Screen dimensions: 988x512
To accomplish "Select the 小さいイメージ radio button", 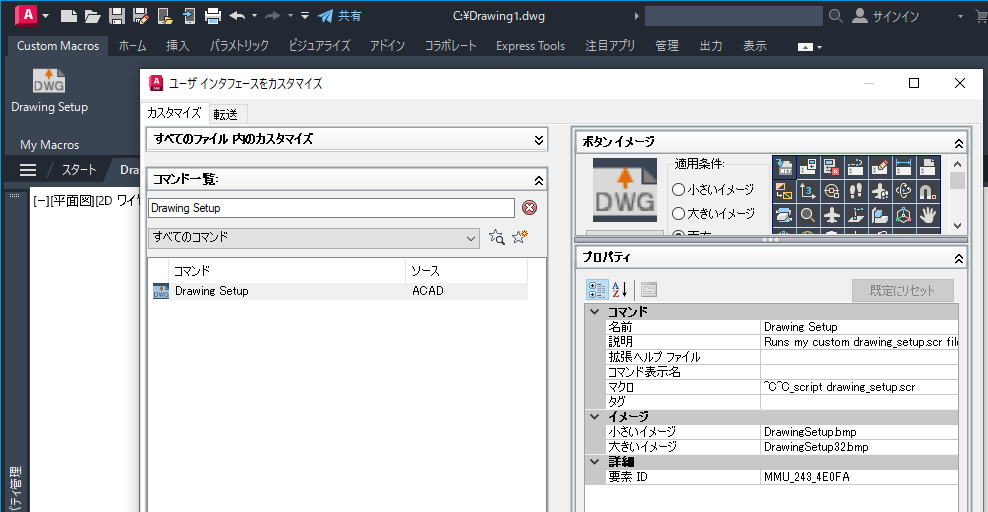I will tap(679, 190).
